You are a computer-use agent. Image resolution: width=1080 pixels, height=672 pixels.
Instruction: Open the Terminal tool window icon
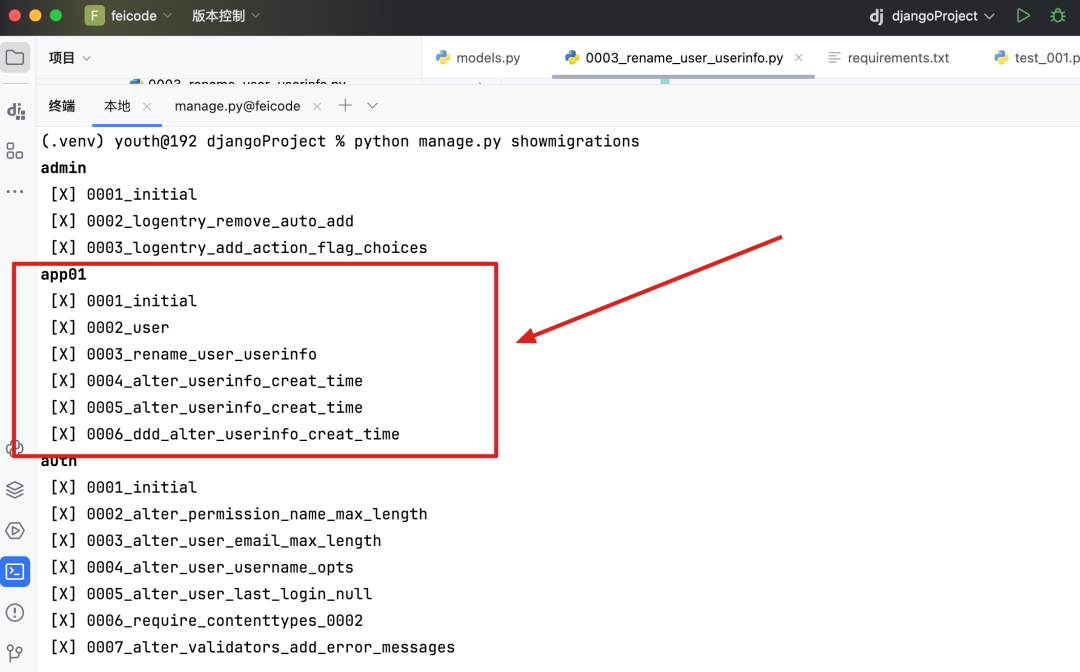pyautogui.click(x=15, y=571)
